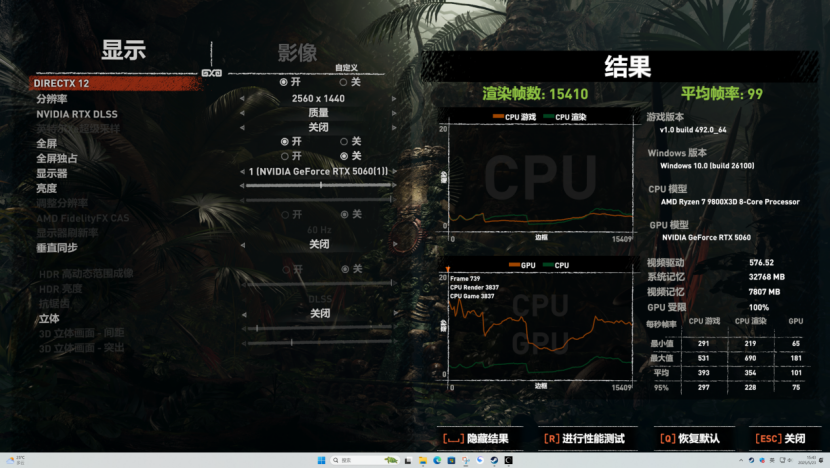830x468 pixels.
Task: Open File Explorer from the taskbar
Action: (422, 461)
